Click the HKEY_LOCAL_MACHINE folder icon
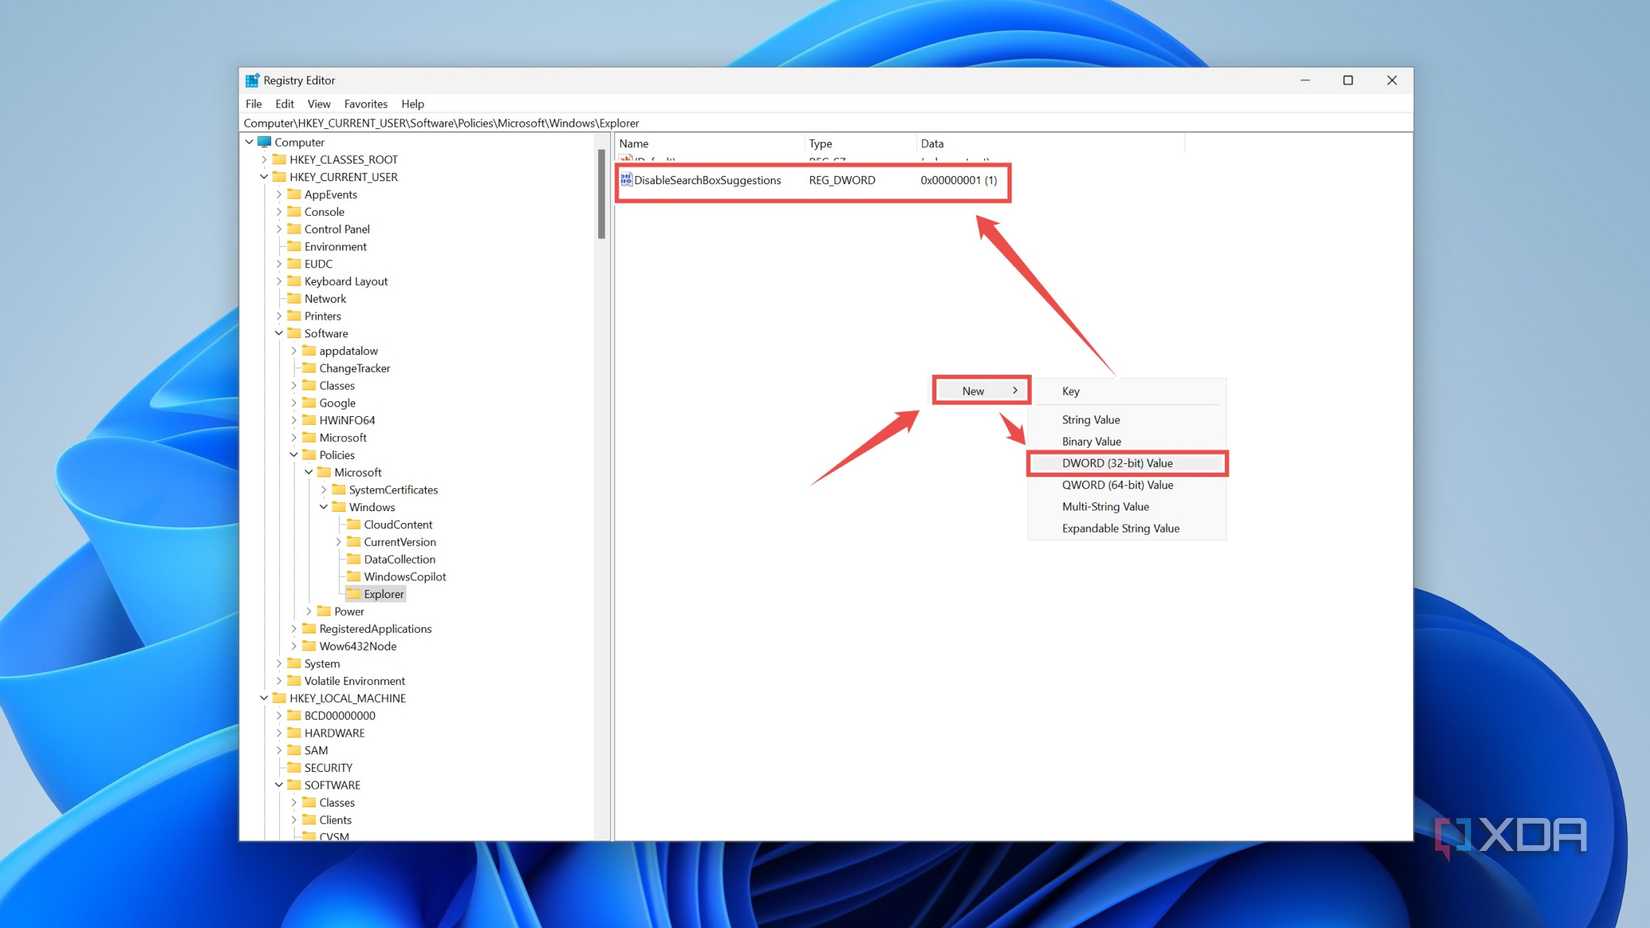The image size is (1650, 928). [279, 698]
